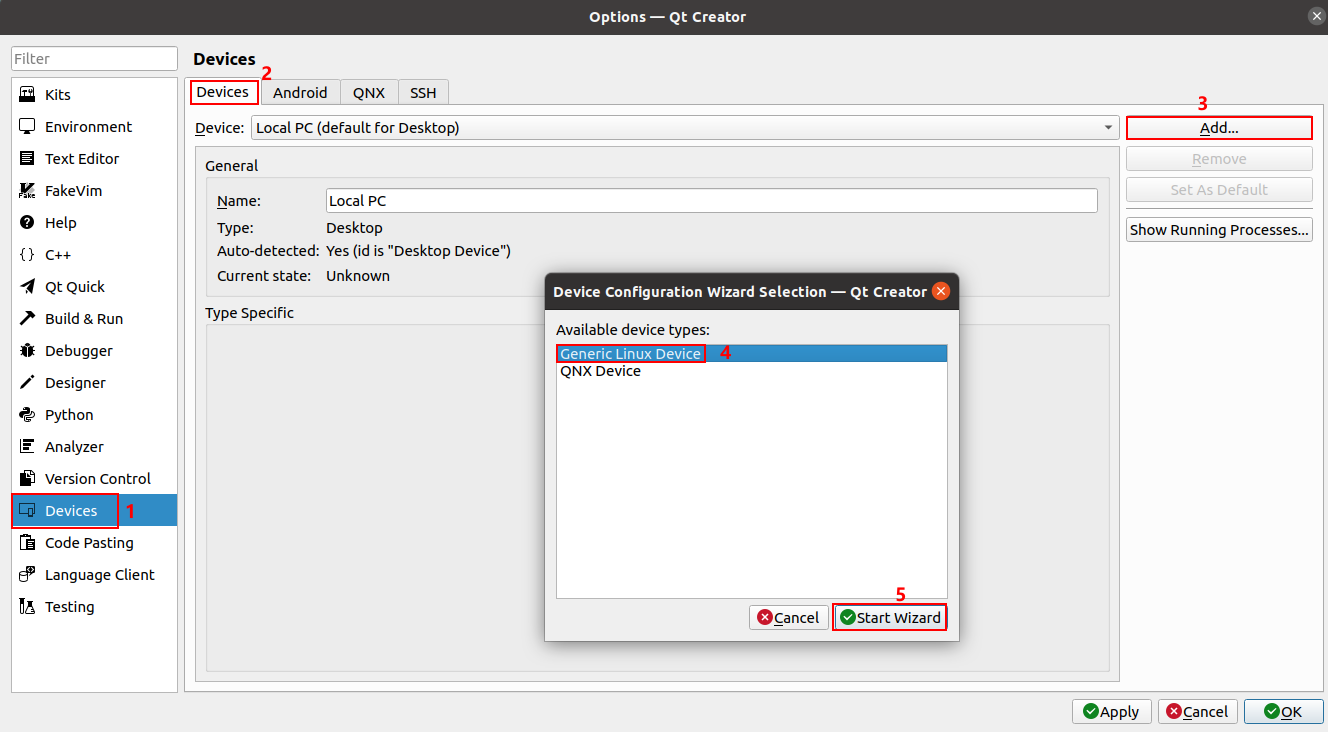The width and height of the screenshot is (1328, 732).
Task: Click the Show Running Processes button
Action: click(1219, 230)
